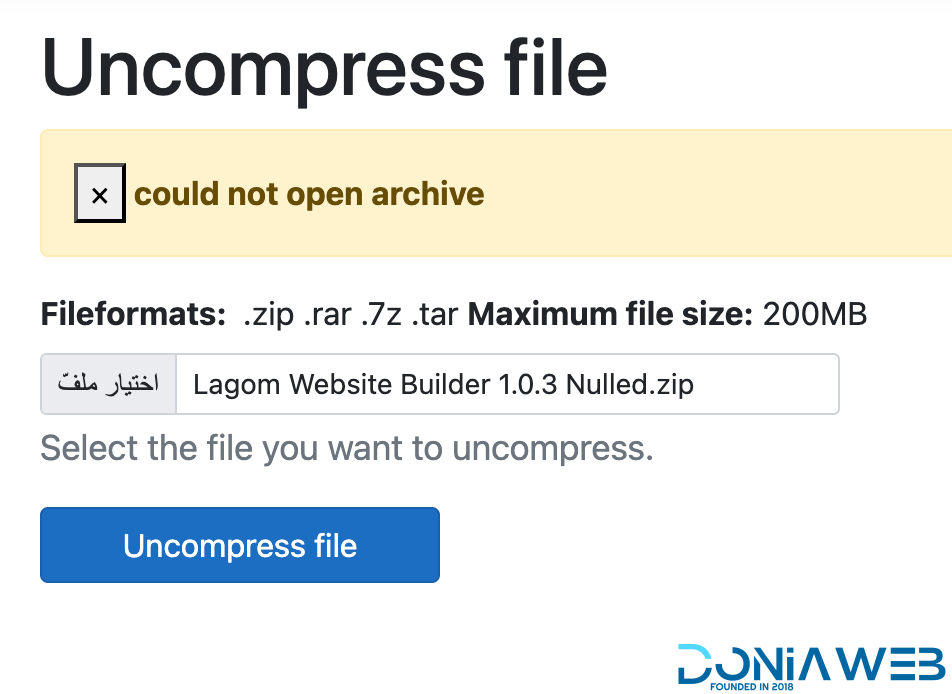The height and width of the screenshot is (694, 952).
Task: Click the 200MB size value
Action: pos(815,315)
